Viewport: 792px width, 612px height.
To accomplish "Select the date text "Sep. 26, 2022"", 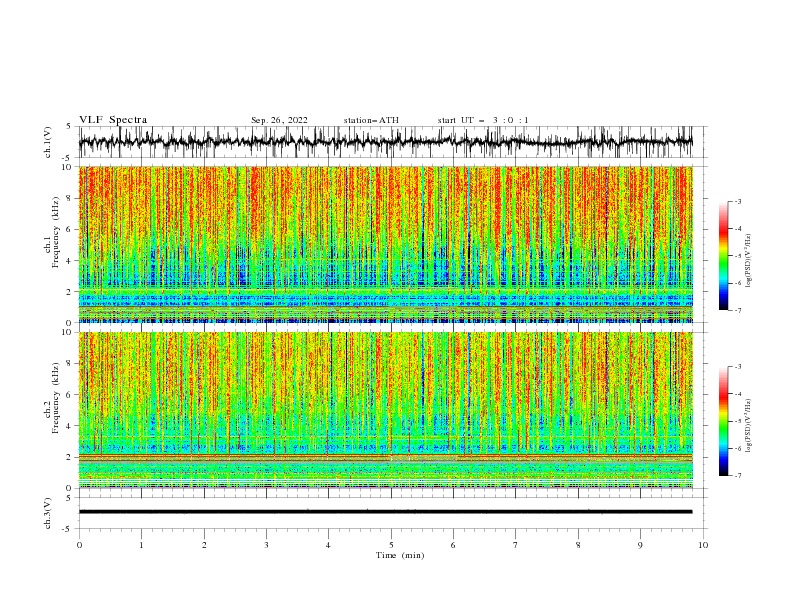I will click(x=279, y=120).
